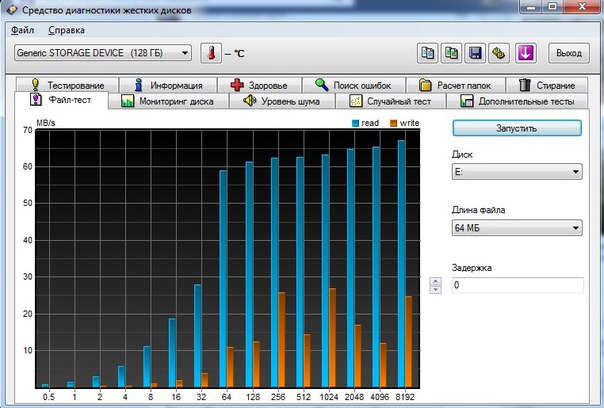This screenshot has height=408, width=604.
Task: Click the Выход button
Action: tap(567, 52)
